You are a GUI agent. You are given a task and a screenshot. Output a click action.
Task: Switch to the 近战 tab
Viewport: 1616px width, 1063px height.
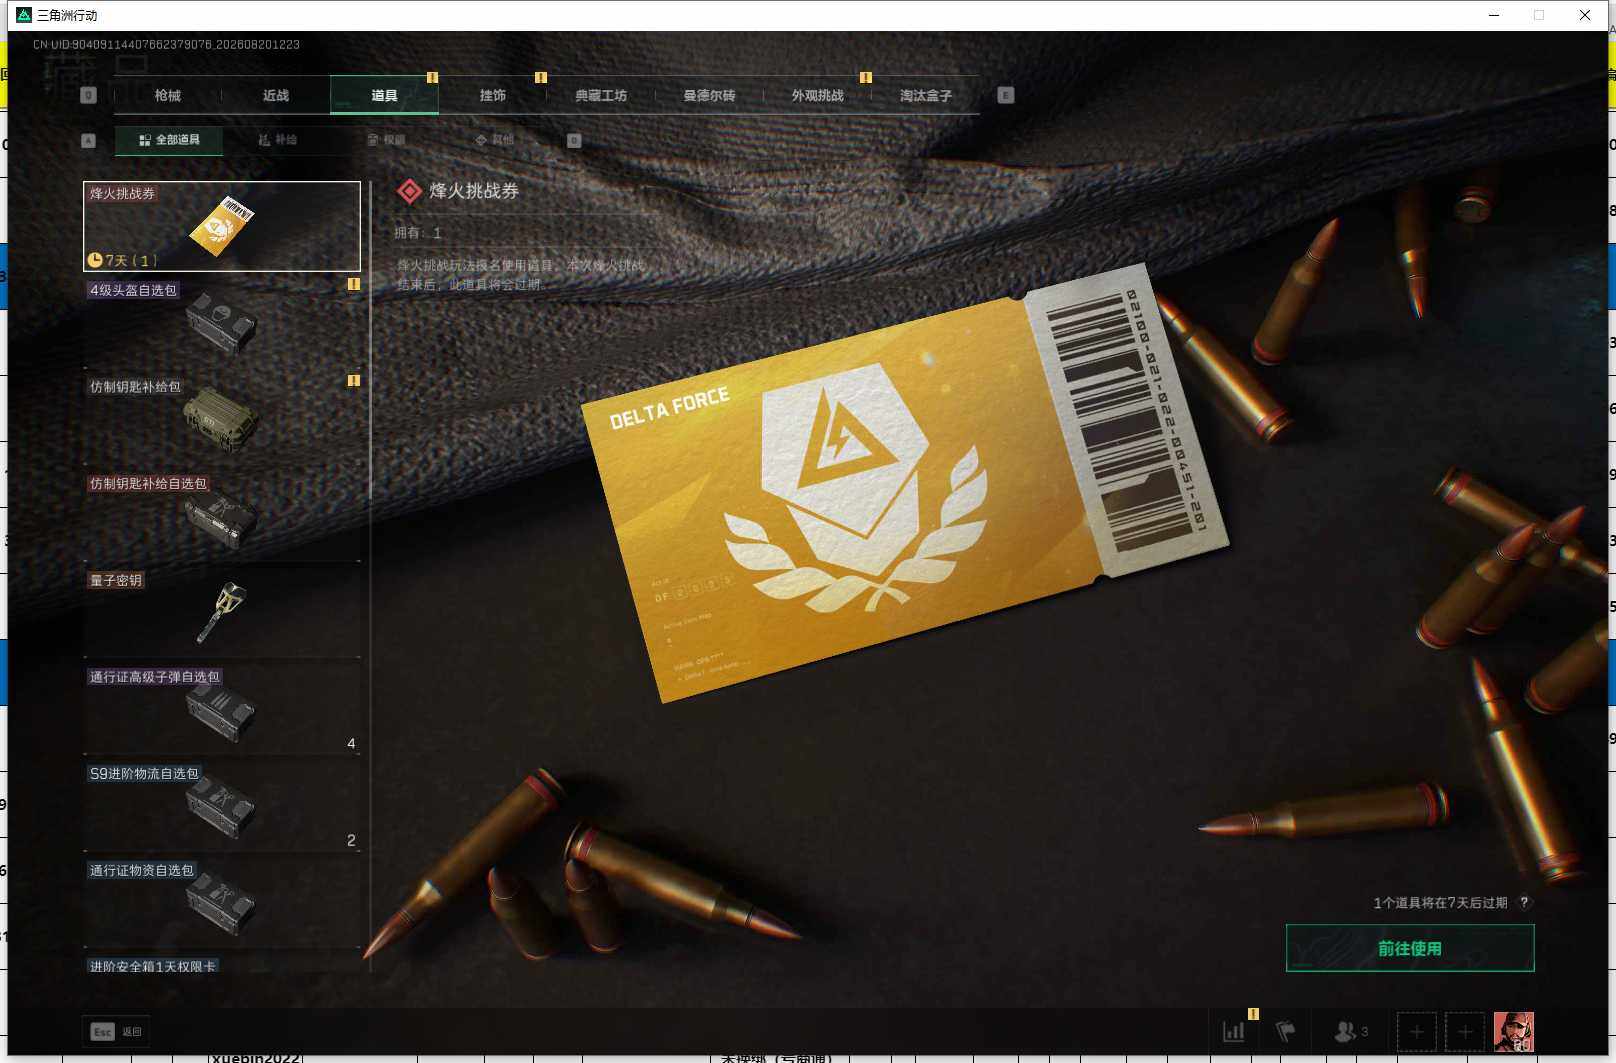coord(276,96)
